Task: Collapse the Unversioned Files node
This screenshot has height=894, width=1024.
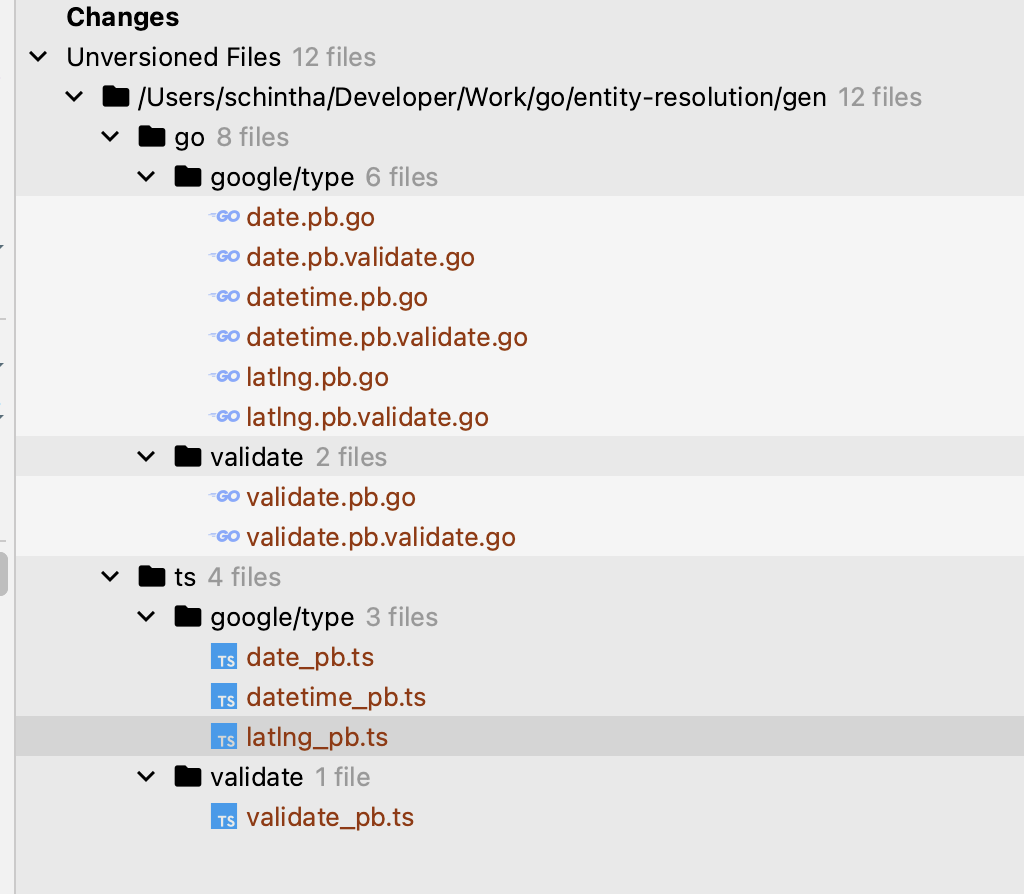Action: point(37,57)
